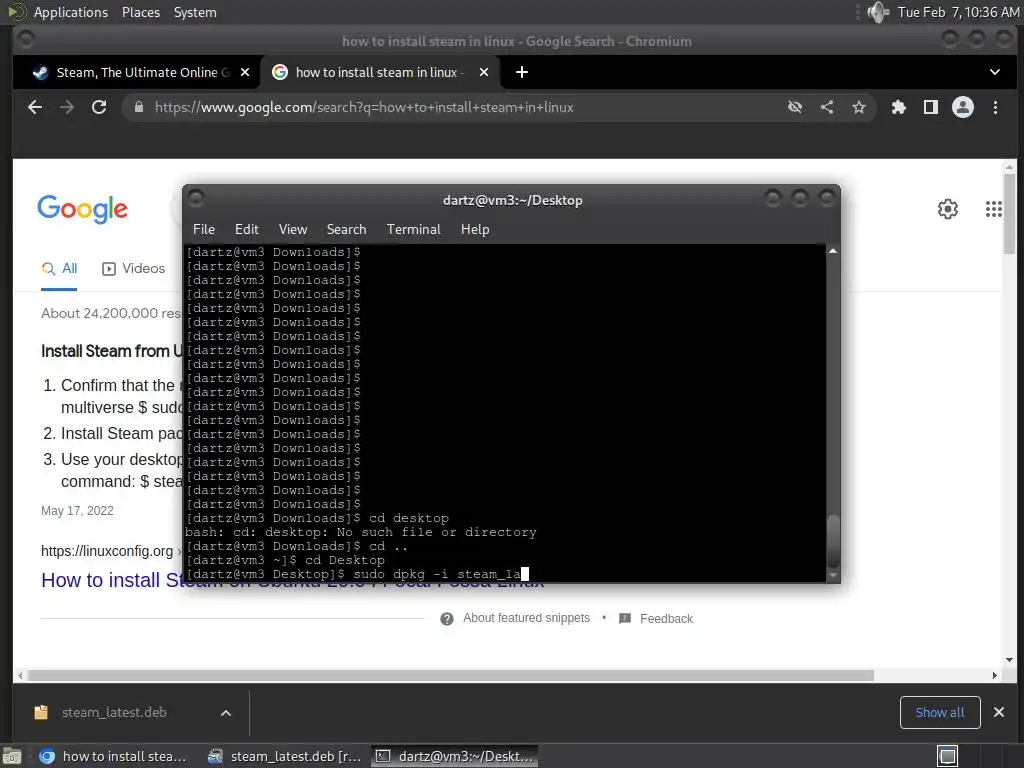The height and width of the screenshot is (768, 1024).
Task: Open the Places menu
Action: [x=140, y=12]
